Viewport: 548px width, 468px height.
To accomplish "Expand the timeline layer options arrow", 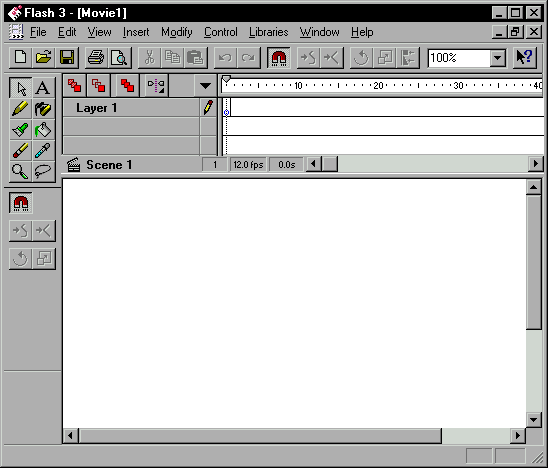I will 205,86.
